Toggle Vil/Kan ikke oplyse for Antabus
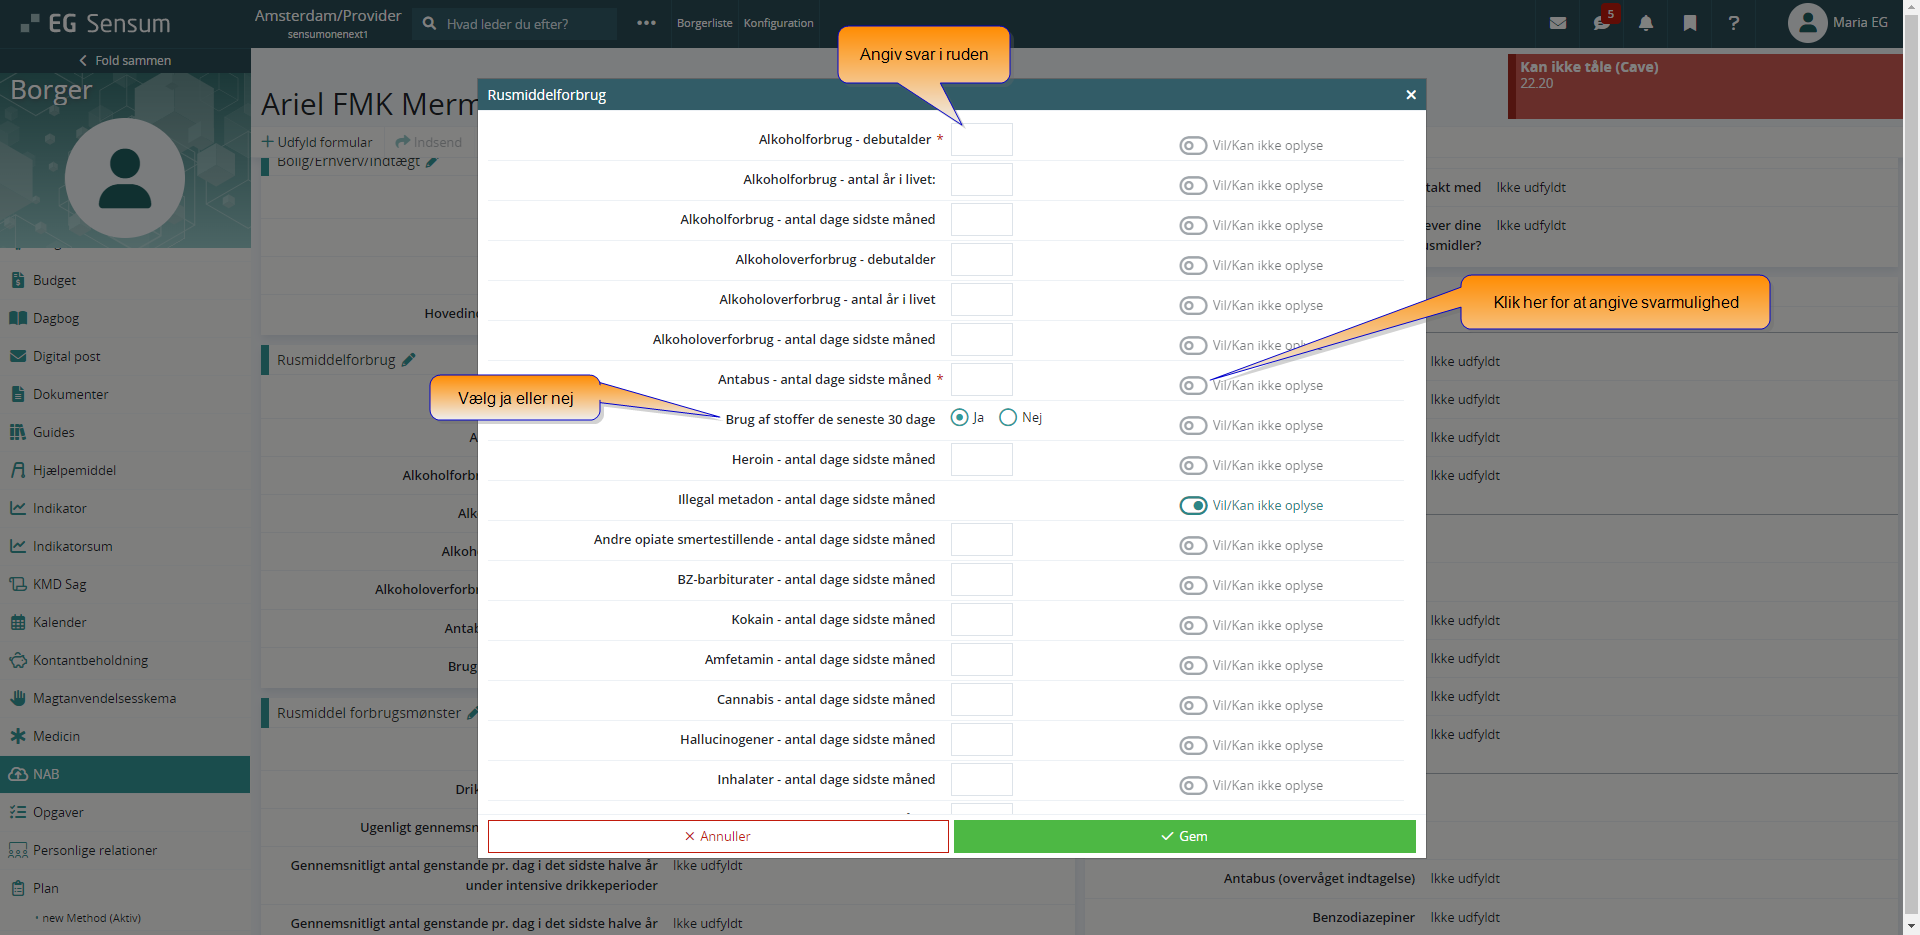The width and height of the screenshot is (1920, 935). point(1193,385)
